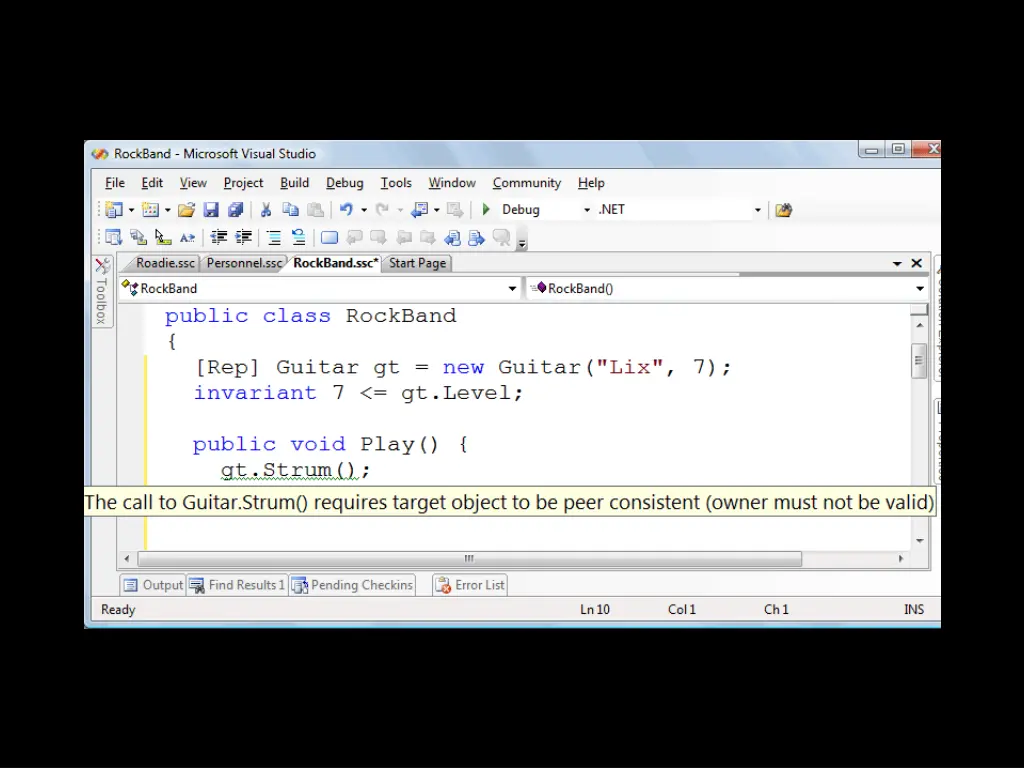This screenshot has height=768, width=1024.
Task: Open the Window menu
Action: [452, 183]
